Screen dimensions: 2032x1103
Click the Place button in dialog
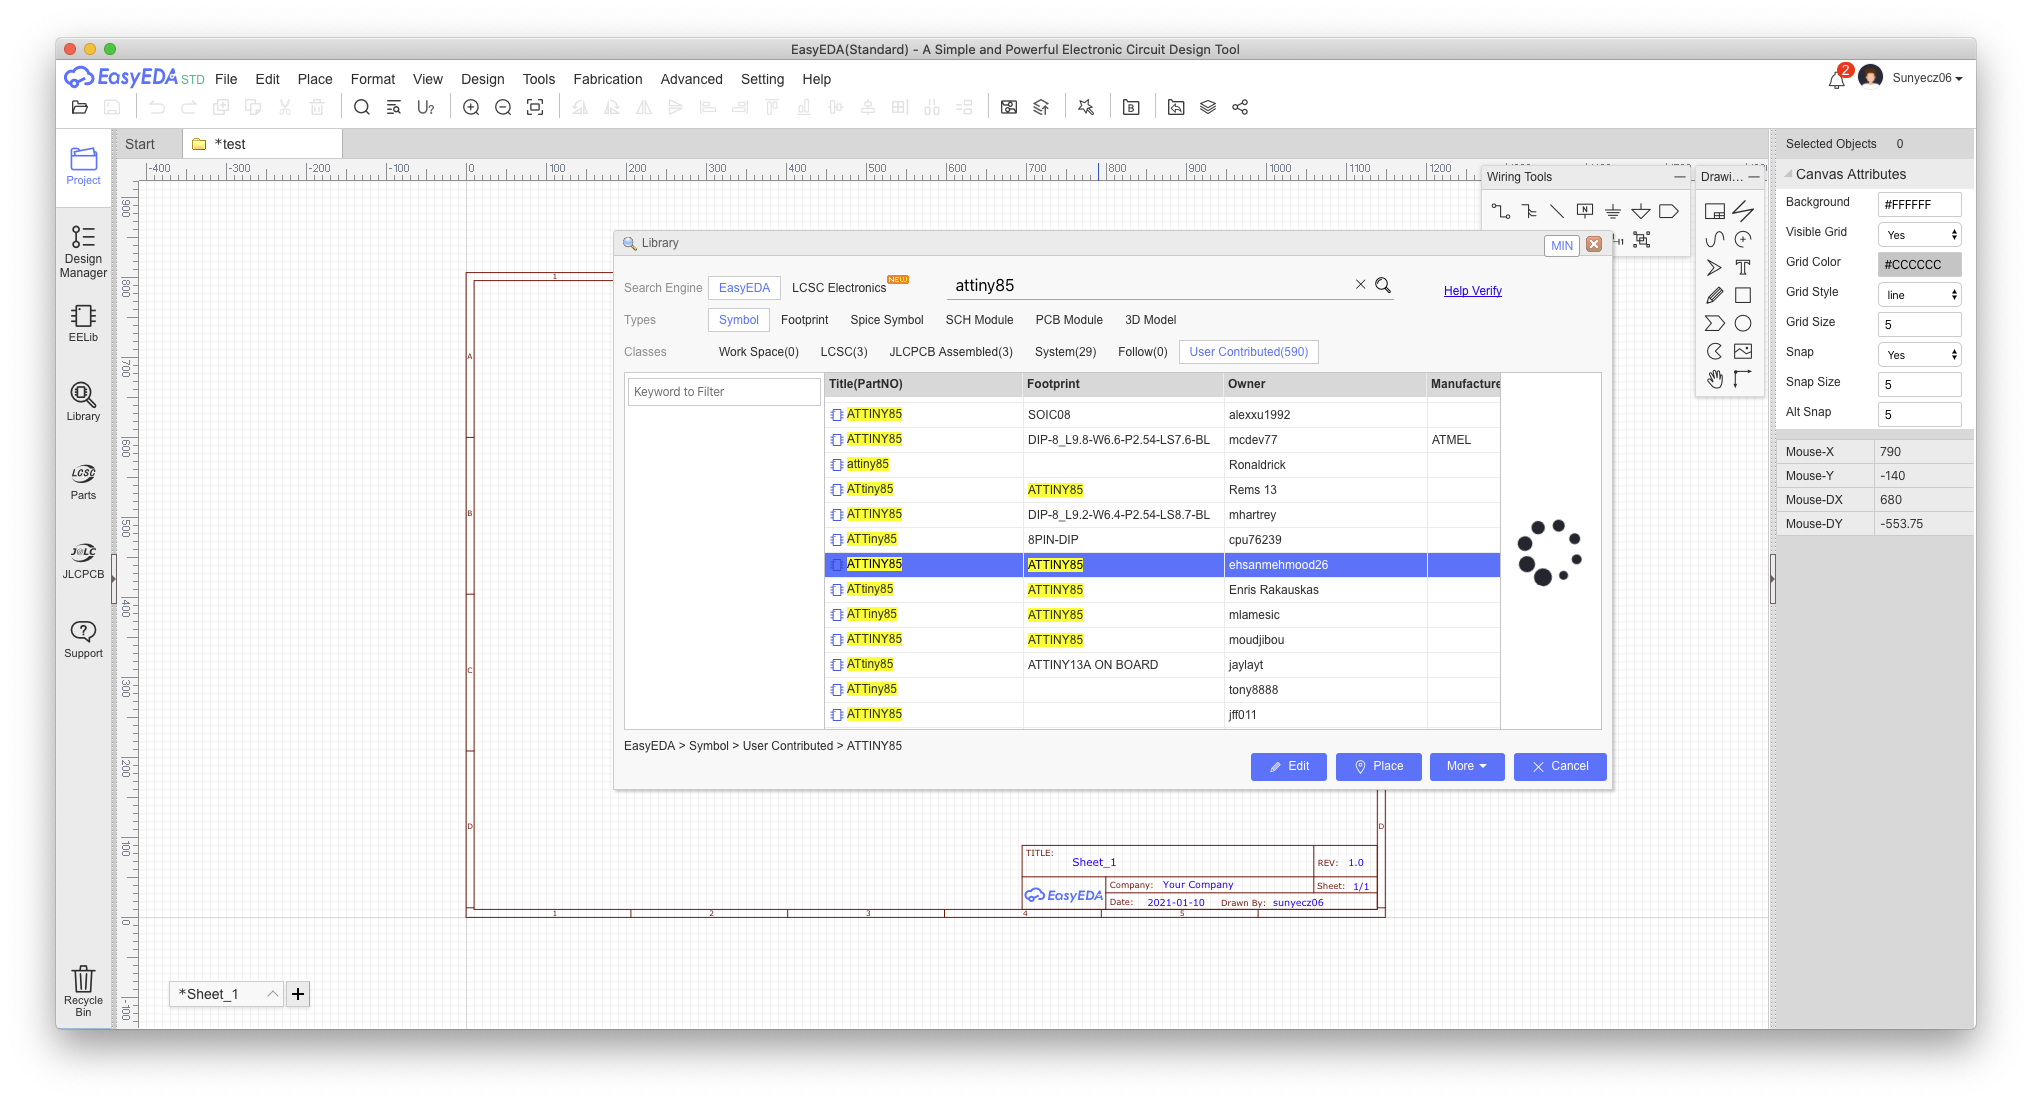1378,766
